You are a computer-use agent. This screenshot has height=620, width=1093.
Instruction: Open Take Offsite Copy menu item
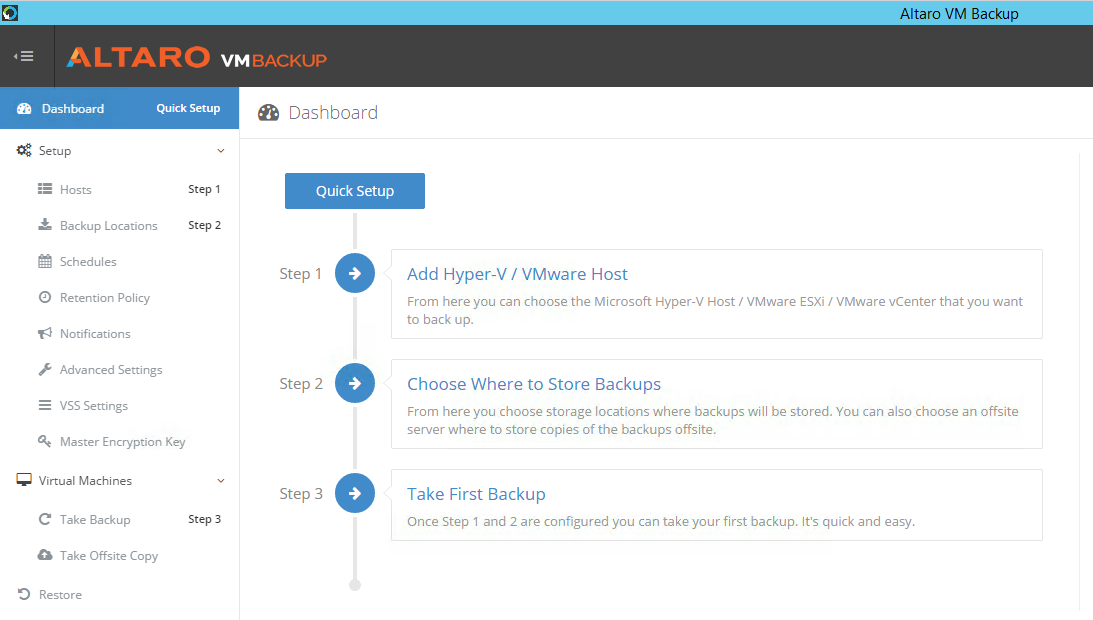click(109, 556)
